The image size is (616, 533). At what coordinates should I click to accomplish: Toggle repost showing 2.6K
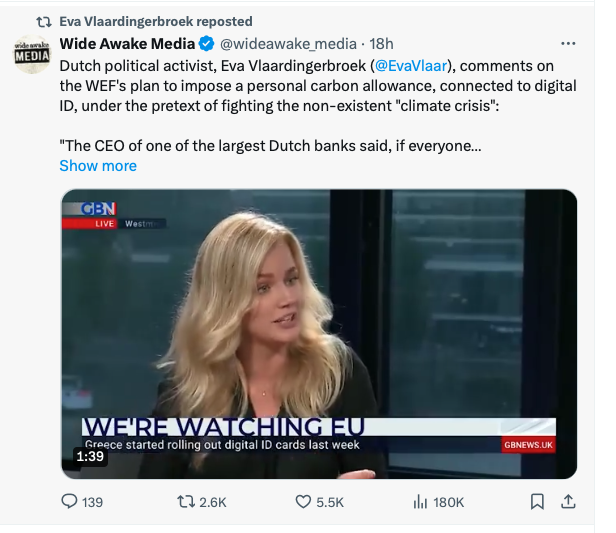(186, 502)
